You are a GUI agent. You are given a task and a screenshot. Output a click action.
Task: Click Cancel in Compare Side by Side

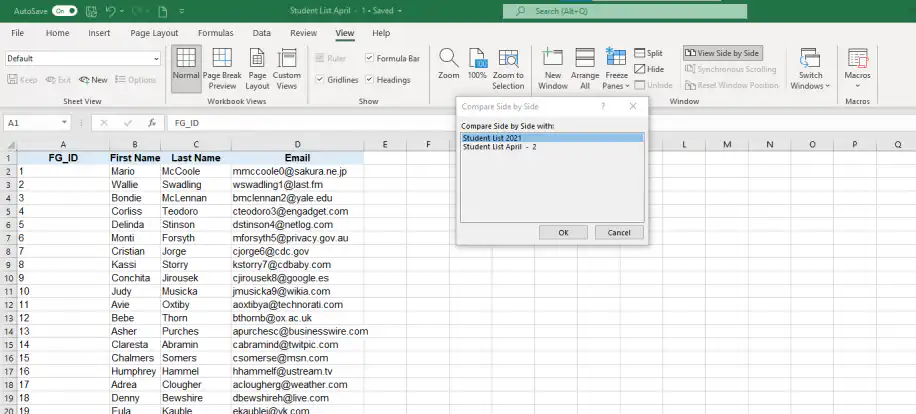click(619, 232)
